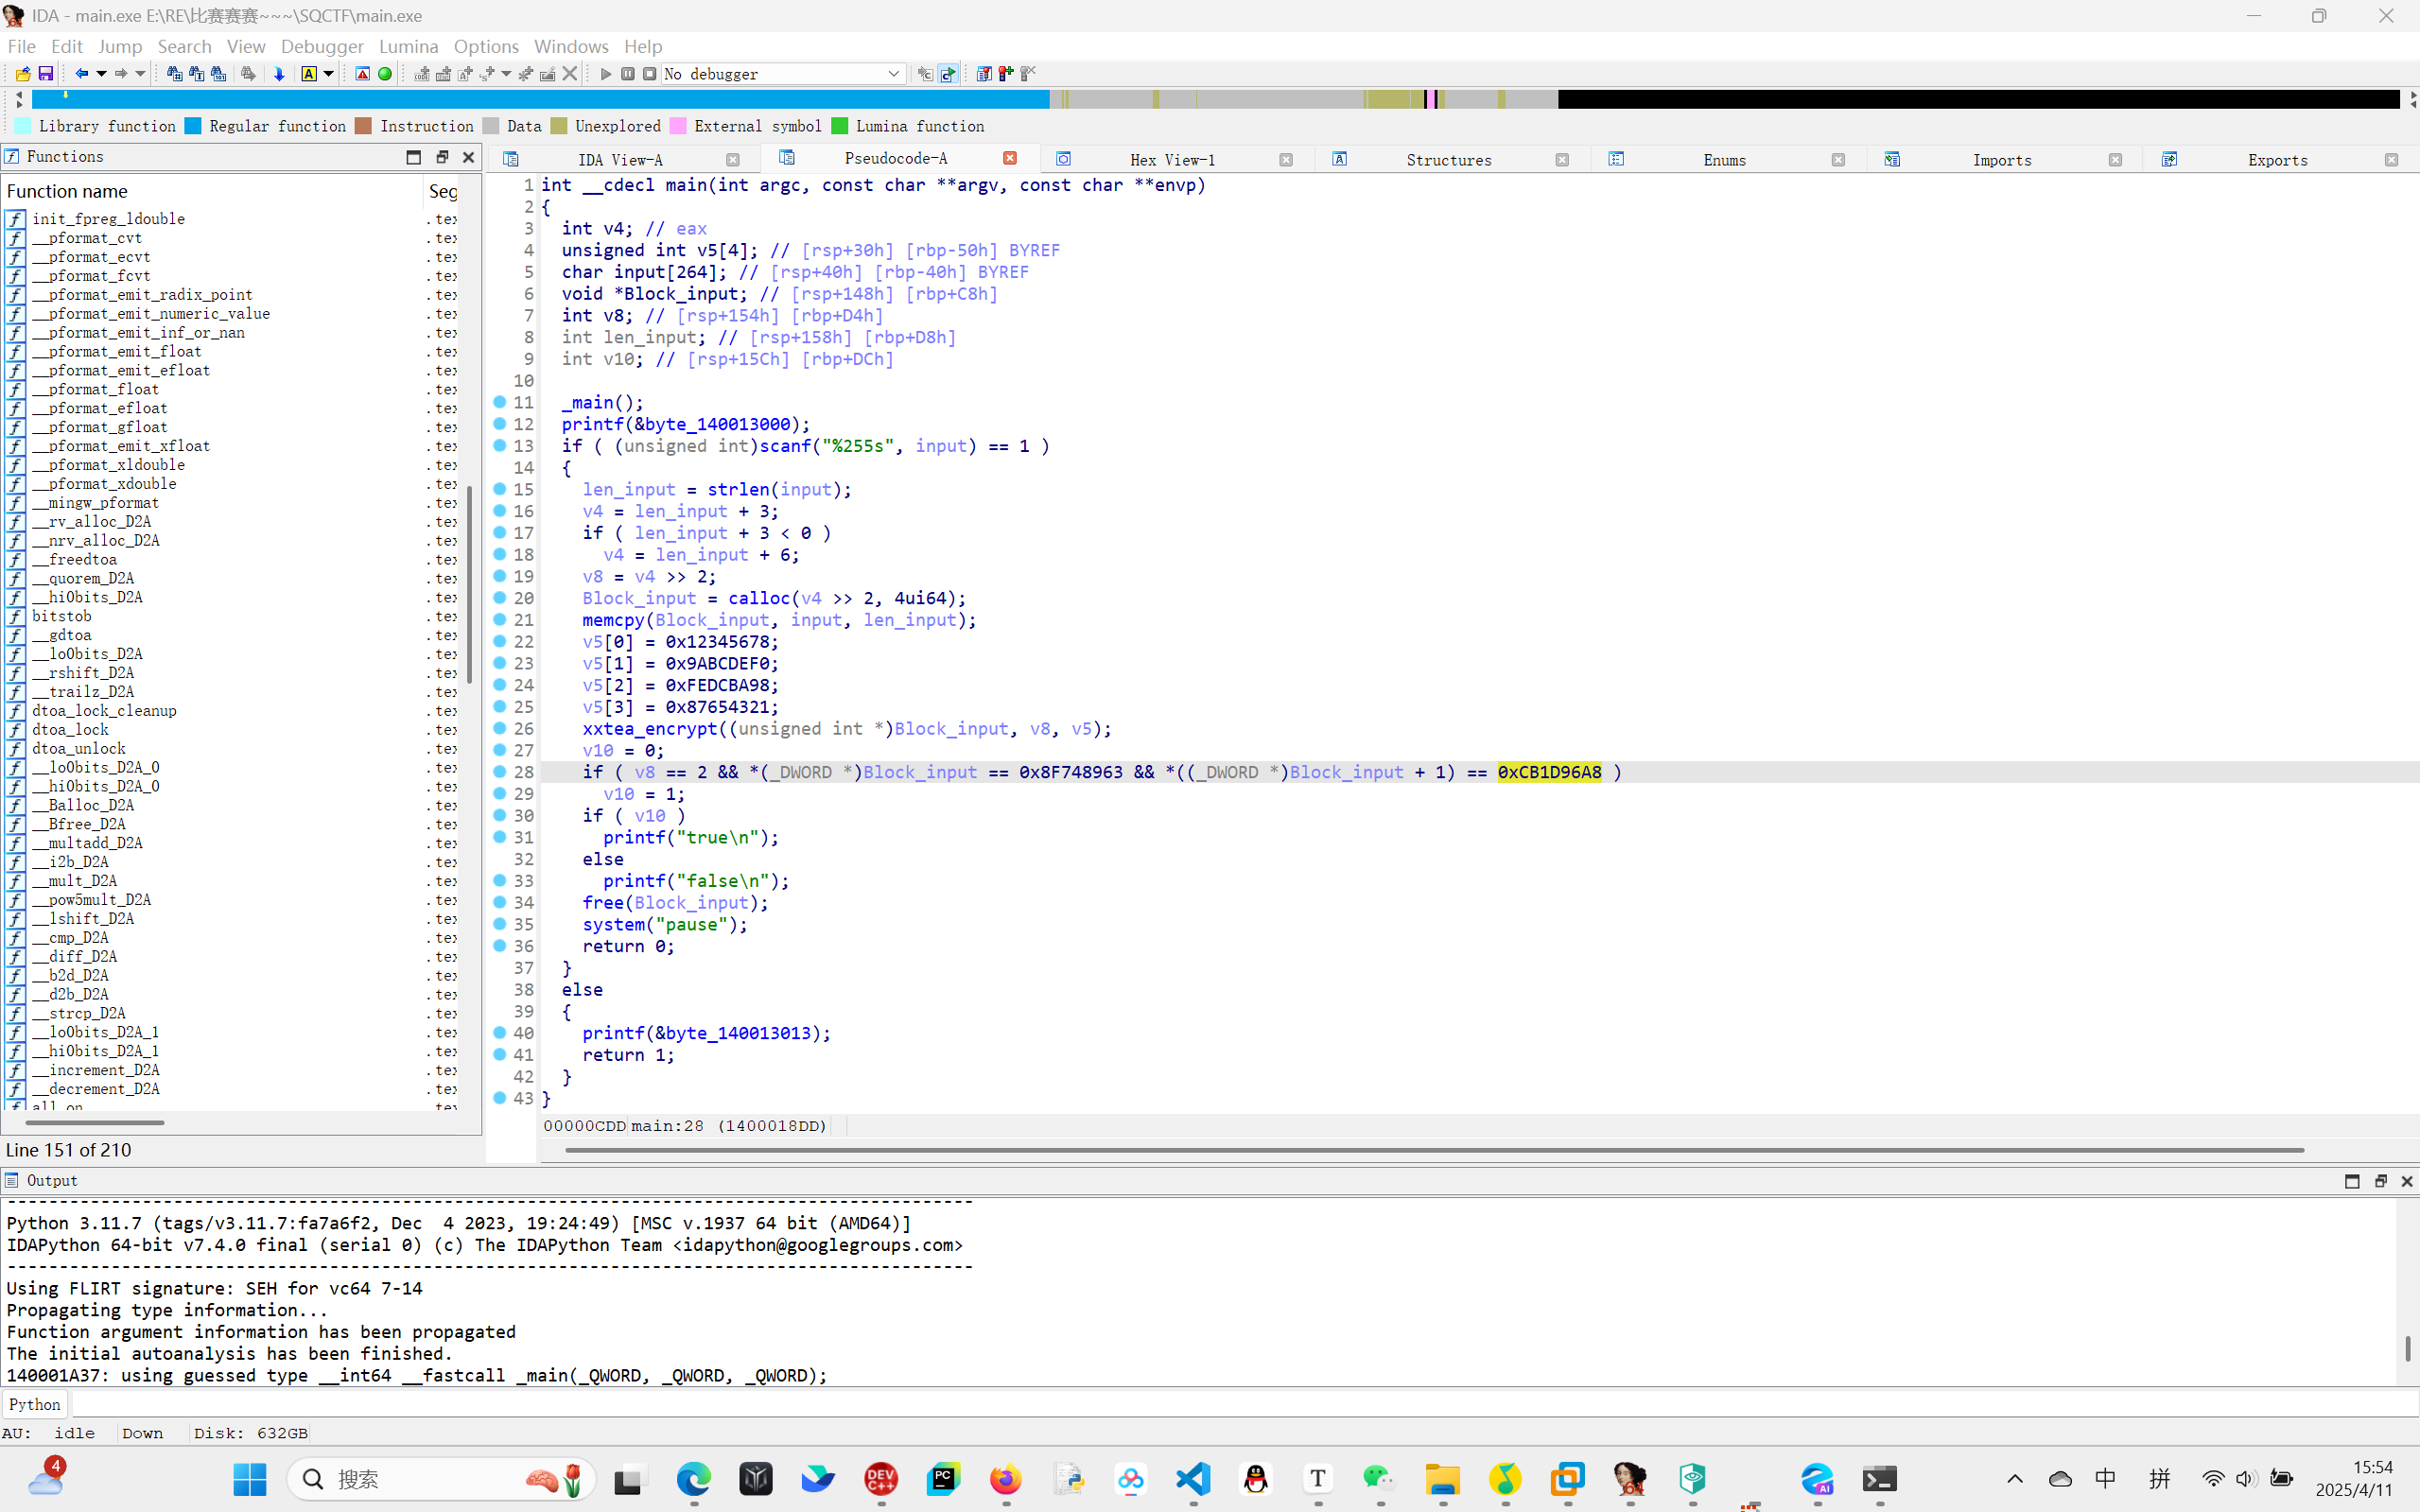This screenshot has width=2420, height=1512.
Task: Click the Open file toolbar icon
Action: 23,74
